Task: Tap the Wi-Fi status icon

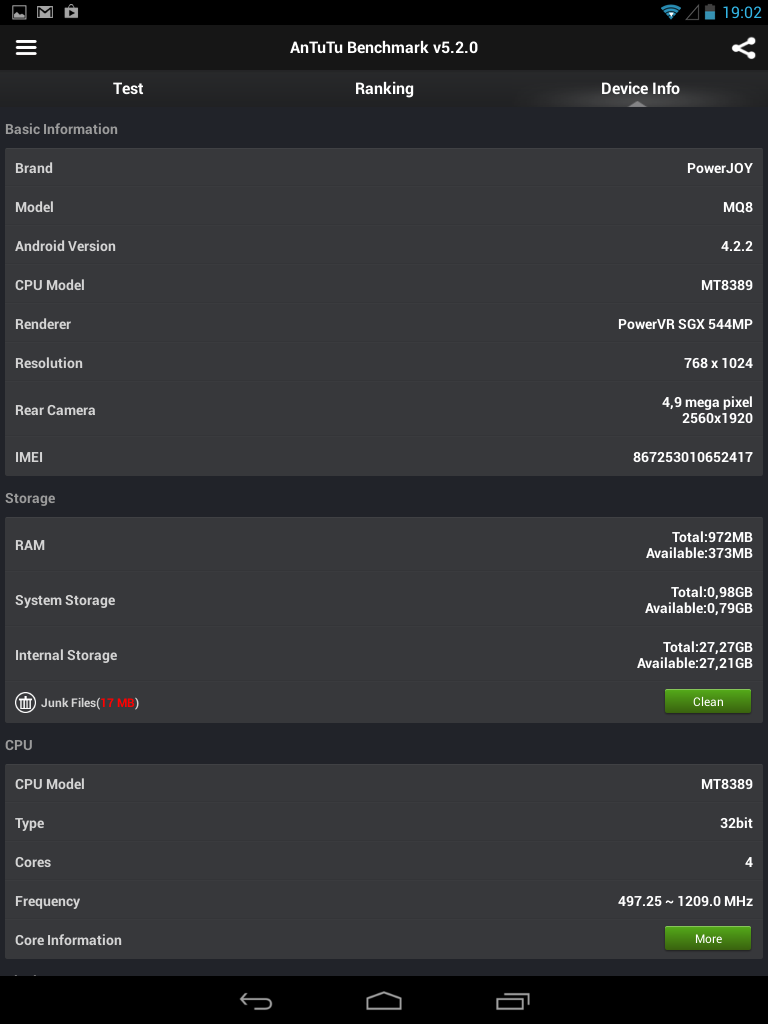Action: [x=670, y=12]
